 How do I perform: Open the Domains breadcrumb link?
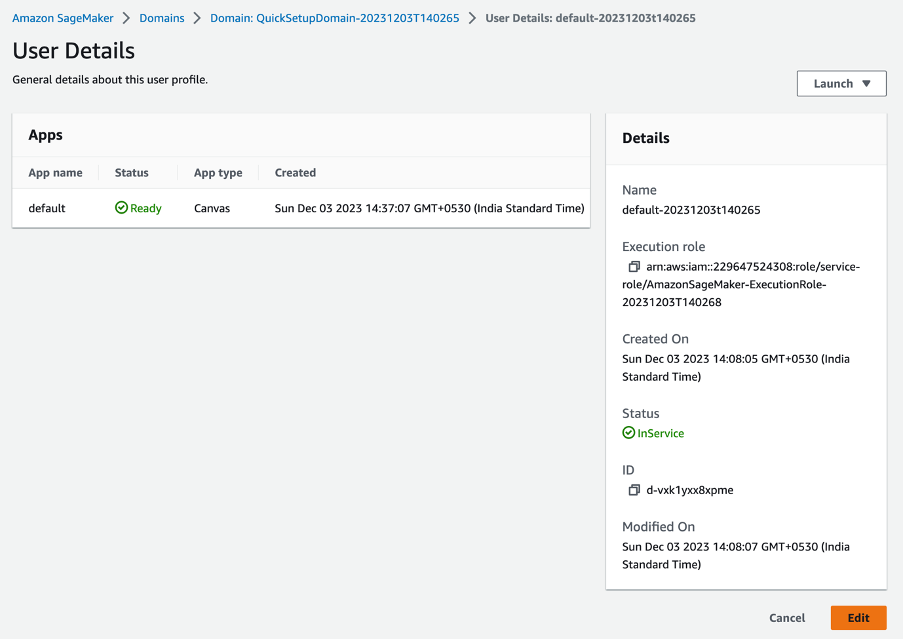[x=162, y=18]
